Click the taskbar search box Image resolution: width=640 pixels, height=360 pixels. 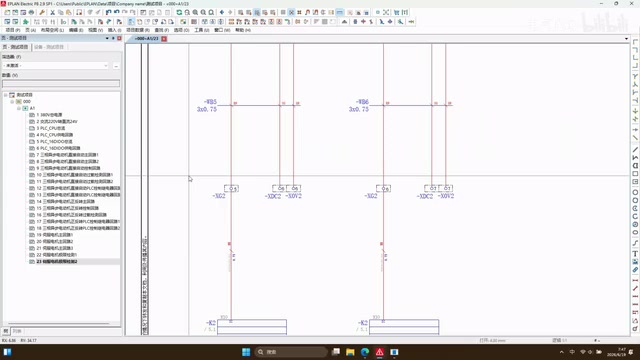[291, 352]
